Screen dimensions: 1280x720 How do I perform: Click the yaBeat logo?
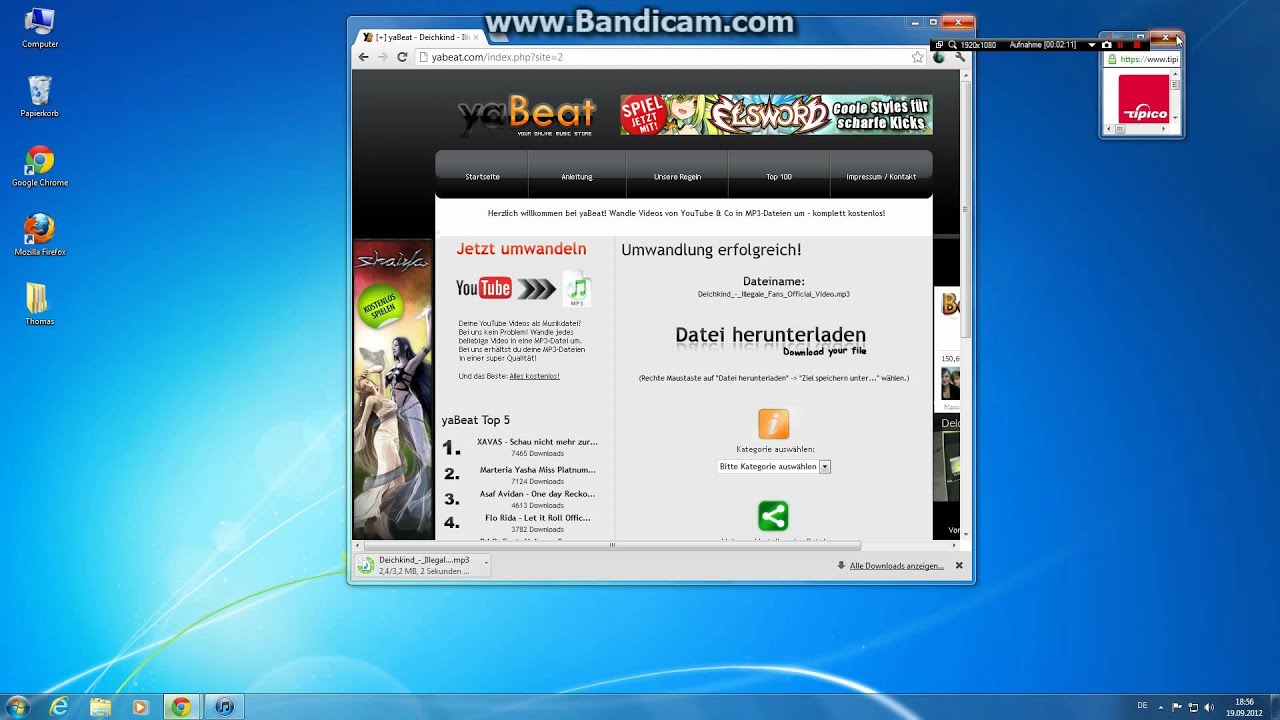tap(527, 116)
